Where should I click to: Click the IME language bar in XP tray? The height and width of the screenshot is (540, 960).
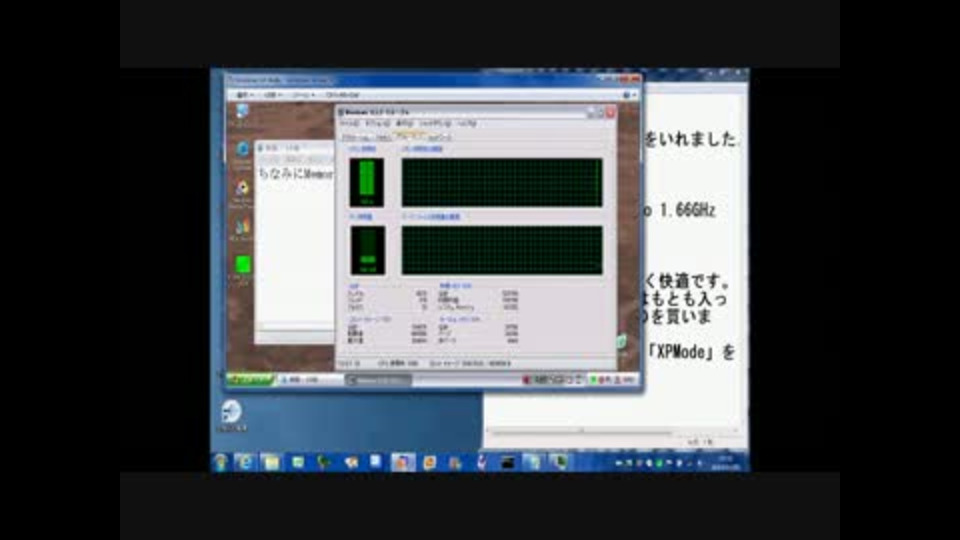coord(553,380)
